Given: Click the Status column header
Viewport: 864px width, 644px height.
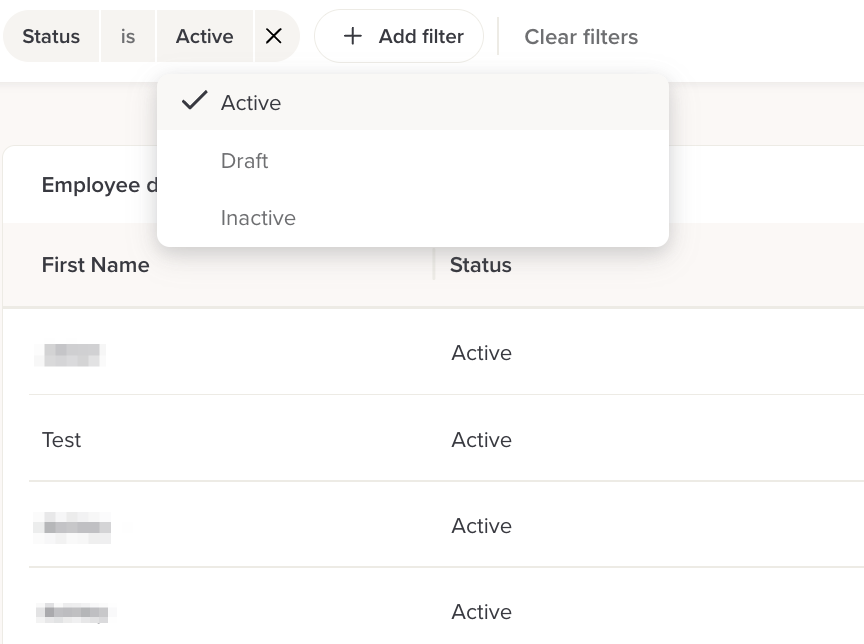Looking at the screenshot, I should pos(481,265).
